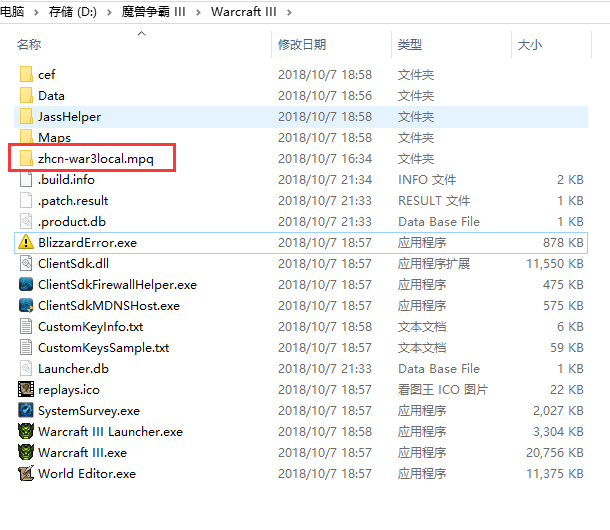Click the SystemSurvey.exe icon
The image size is (610, 530).
coord(26,411)
